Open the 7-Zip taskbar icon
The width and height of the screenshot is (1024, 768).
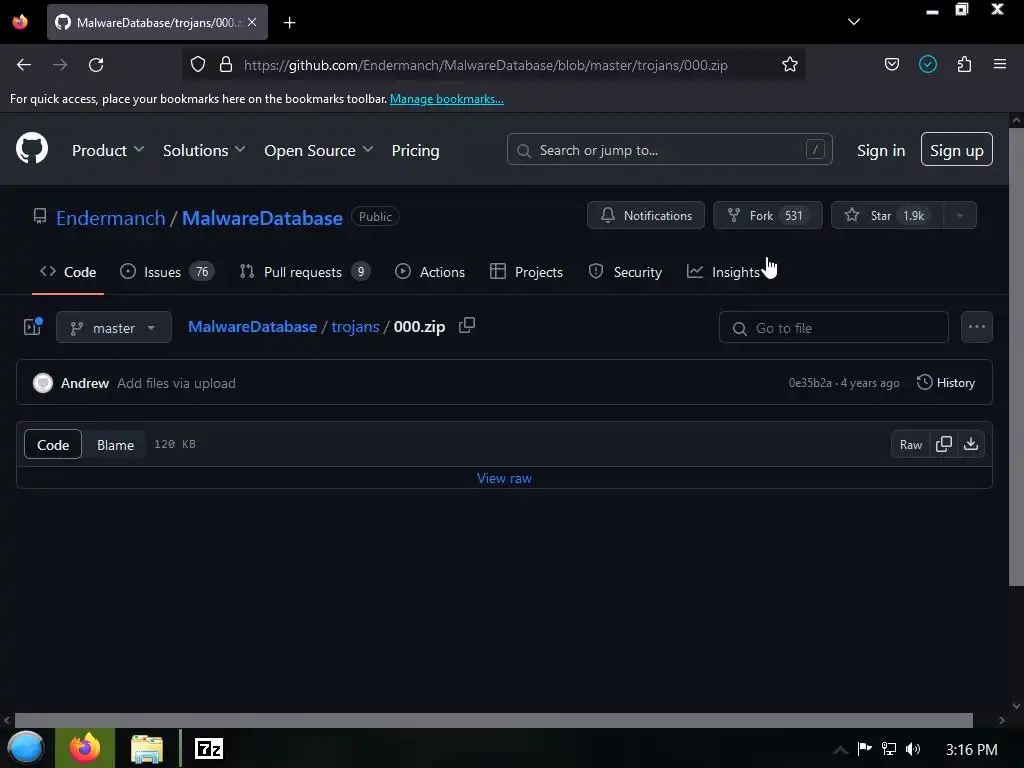(209, 748)
